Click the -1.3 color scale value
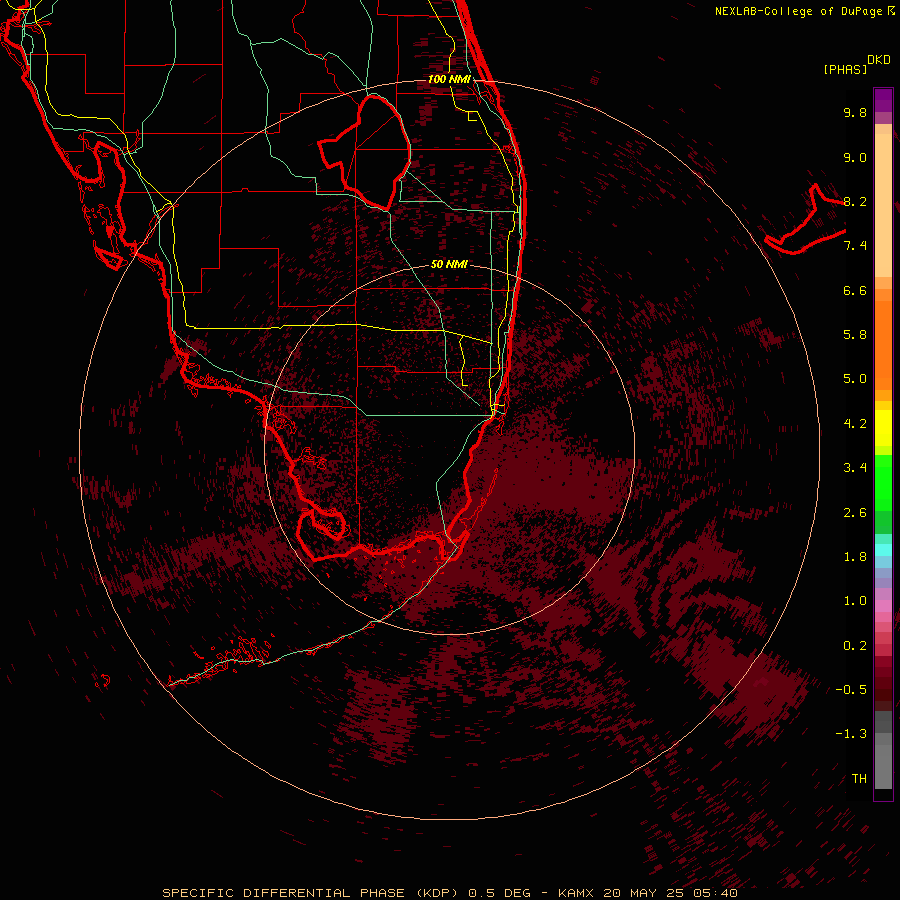 tap(851, 734)
